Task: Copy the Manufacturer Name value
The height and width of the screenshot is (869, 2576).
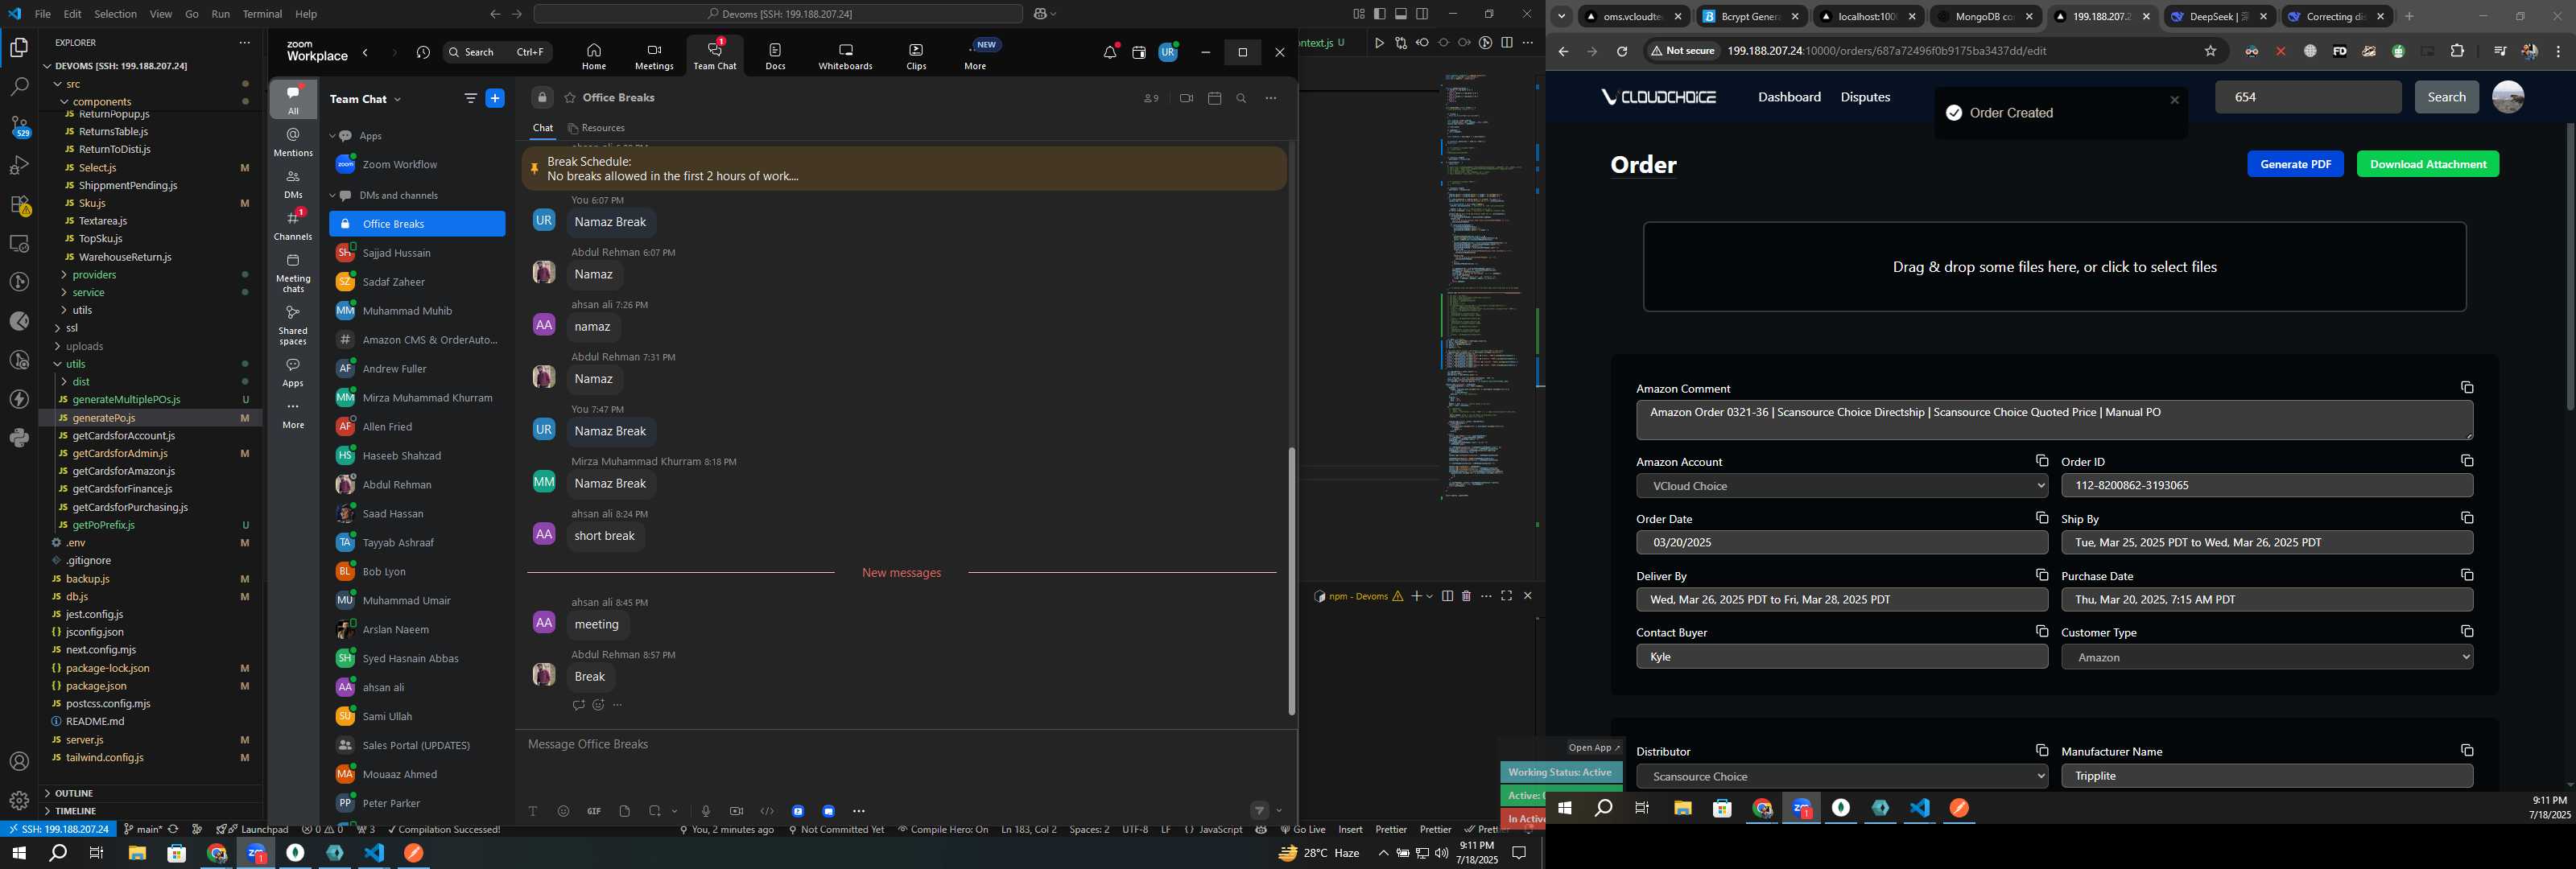Action: (x=2467, y=750)
